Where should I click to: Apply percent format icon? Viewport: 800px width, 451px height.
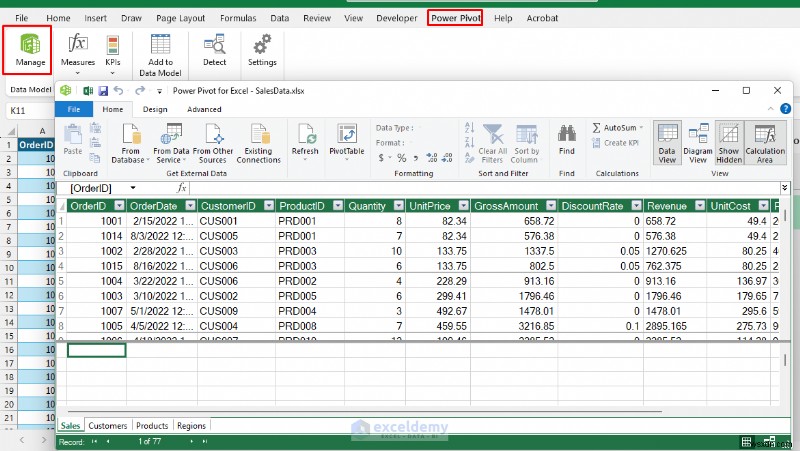tap(402, 158)
